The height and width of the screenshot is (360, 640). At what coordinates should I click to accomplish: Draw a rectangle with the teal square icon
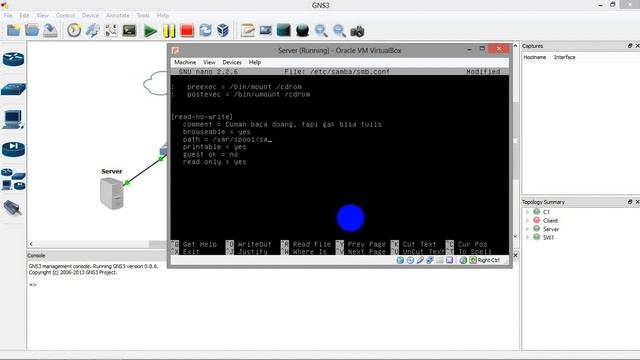284,30
